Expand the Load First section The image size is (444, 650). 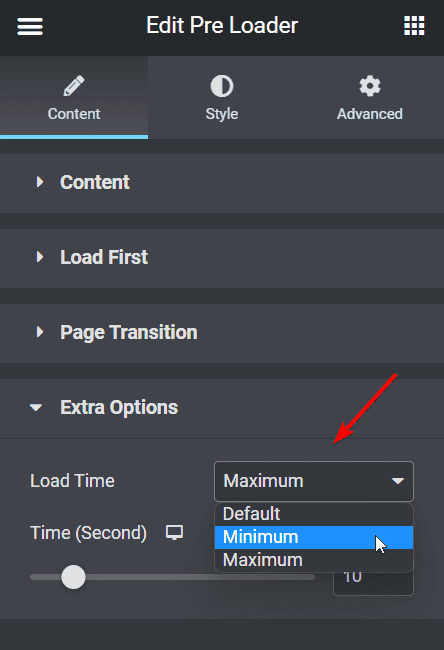tap(222, 257)
